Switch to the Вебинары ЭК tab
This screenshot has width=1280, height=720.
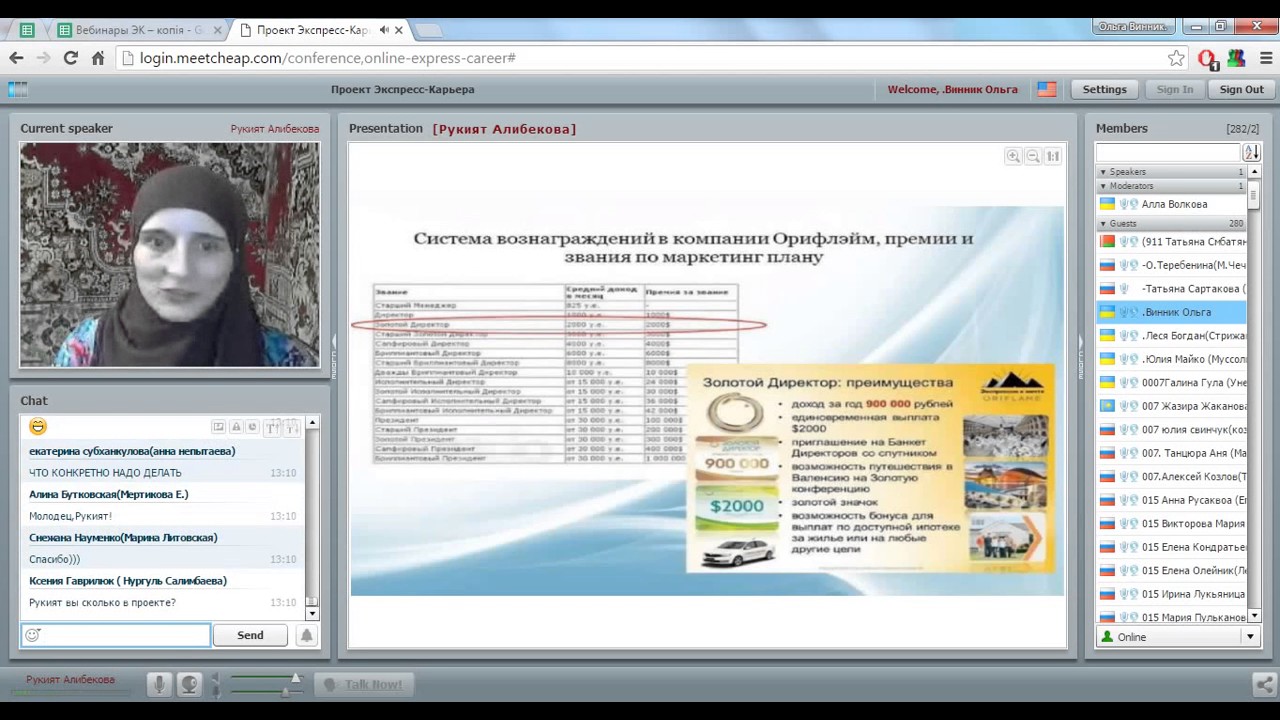[x=137, y=30]
